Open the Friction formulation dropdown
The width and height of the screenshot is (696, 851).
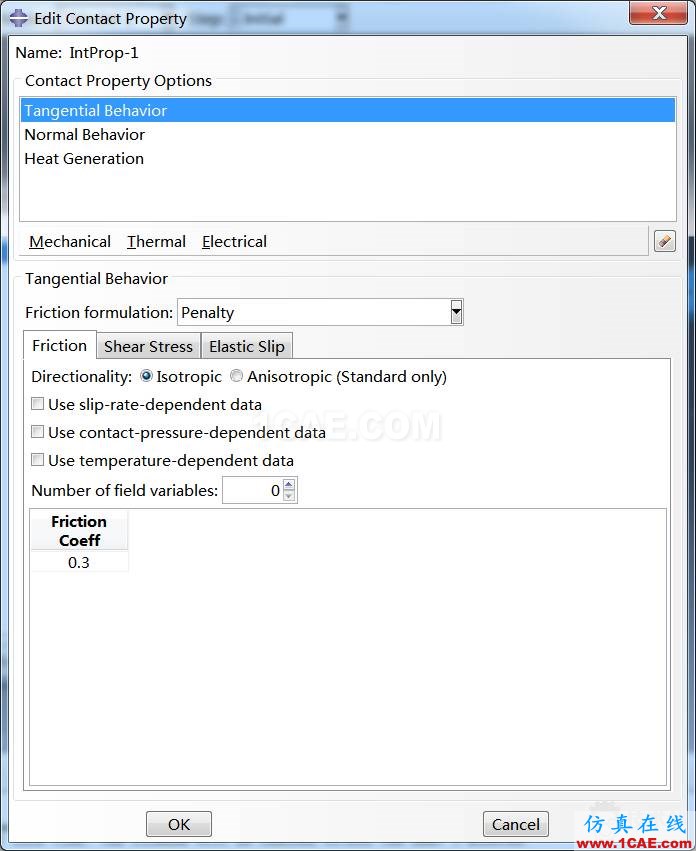457,312
